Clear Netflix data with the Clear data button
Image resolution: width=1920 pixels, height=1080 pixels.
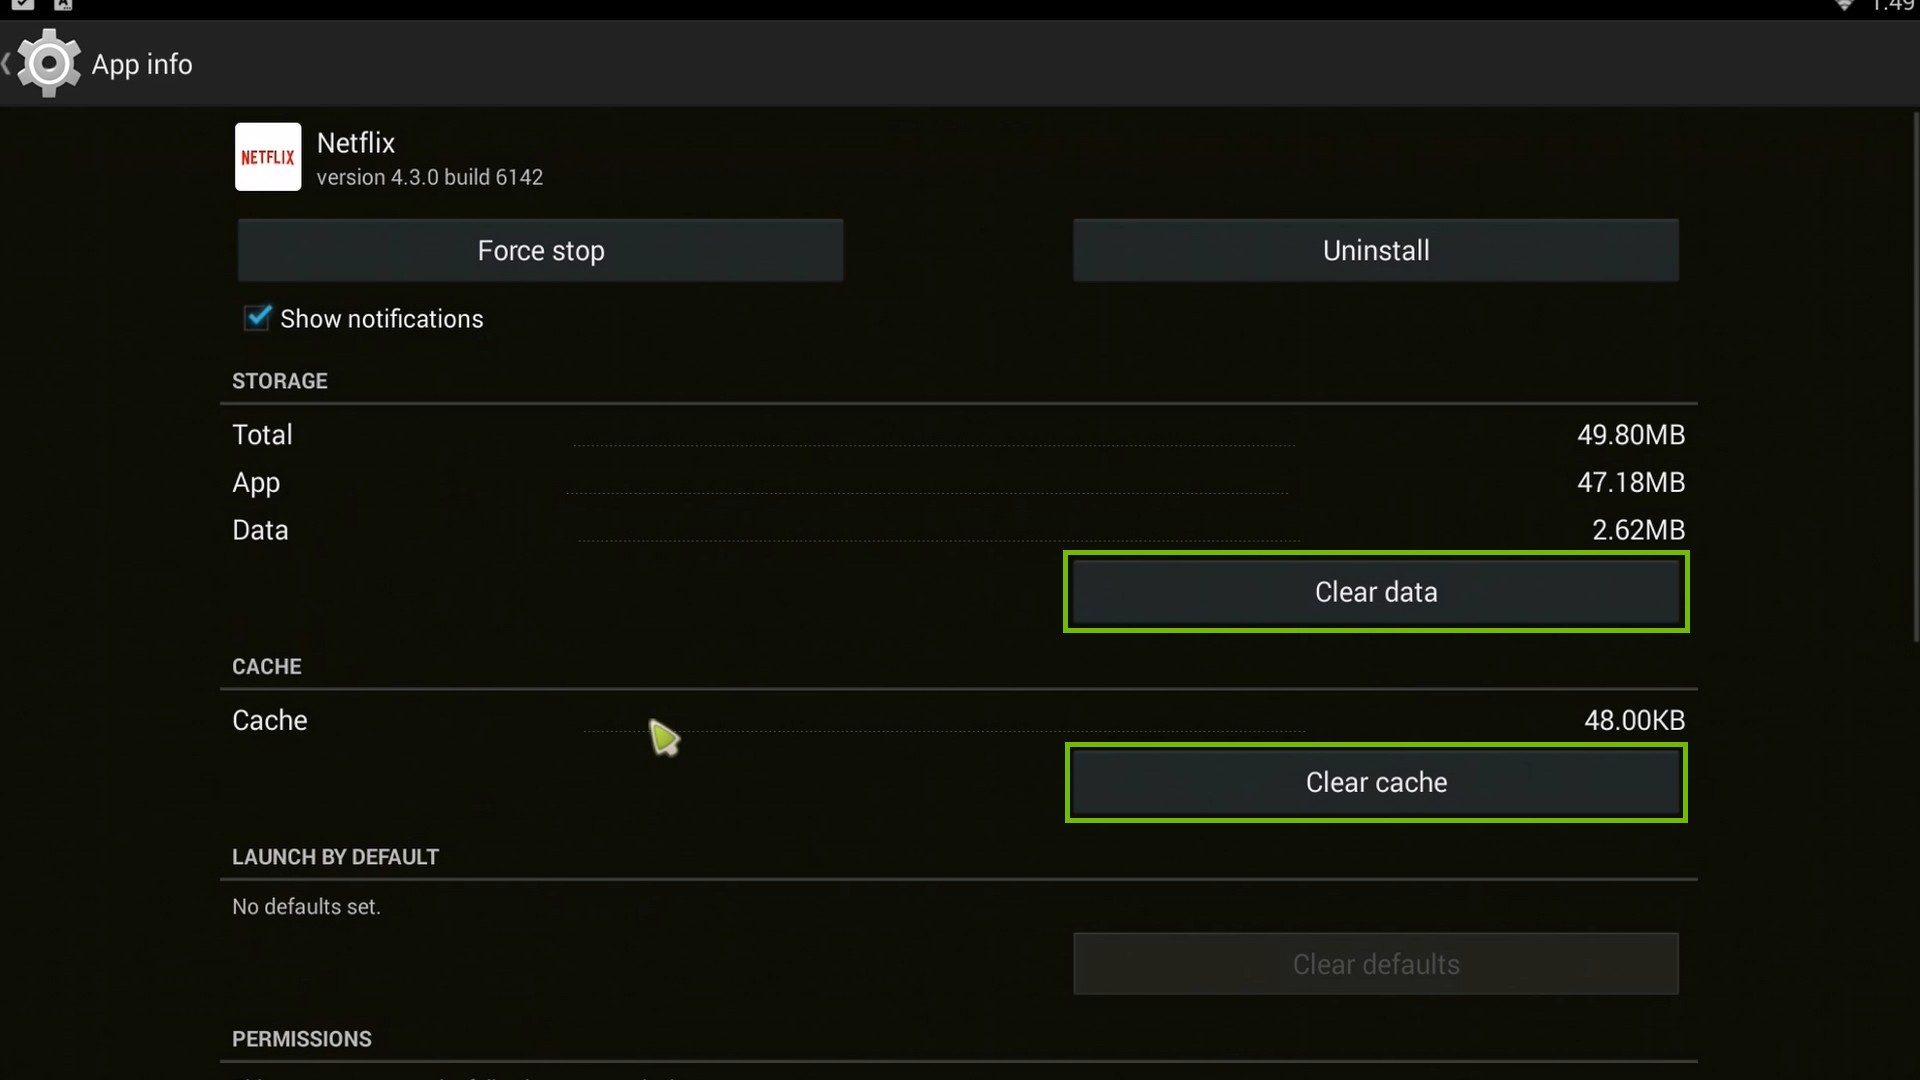[x=1375, y=591]
